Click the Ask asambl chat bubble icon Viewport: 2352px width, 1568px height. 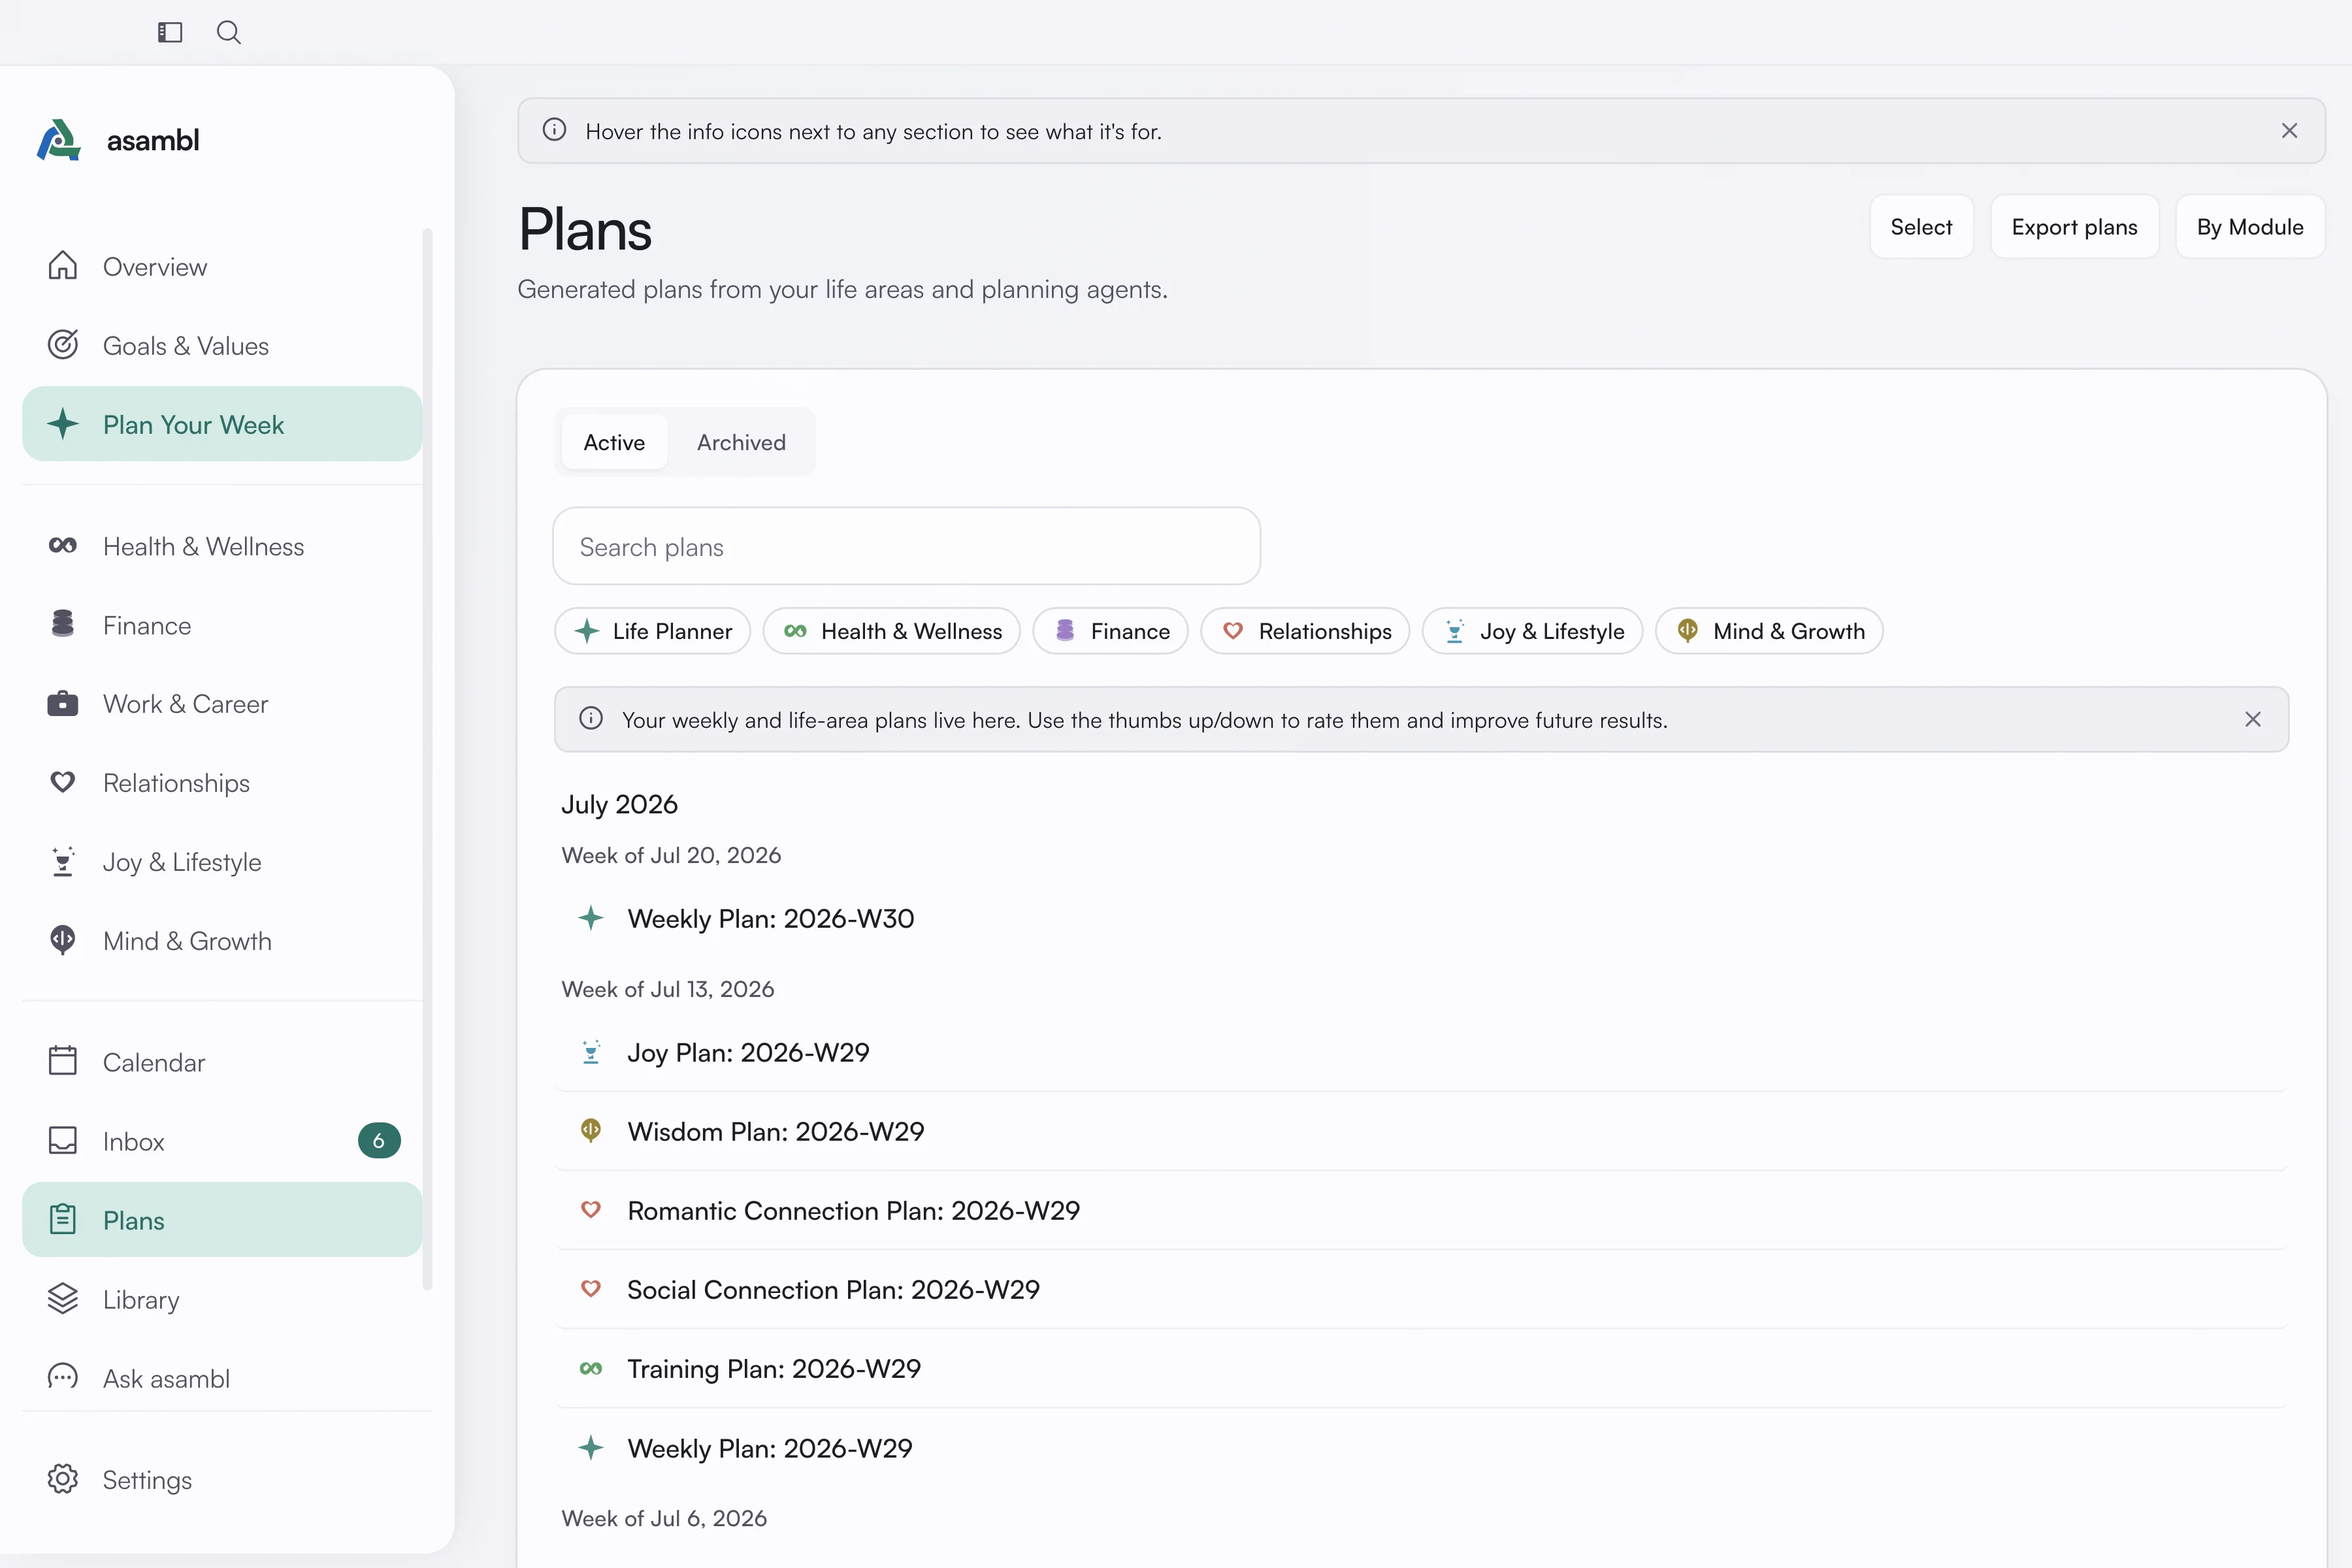(63, 1377)
